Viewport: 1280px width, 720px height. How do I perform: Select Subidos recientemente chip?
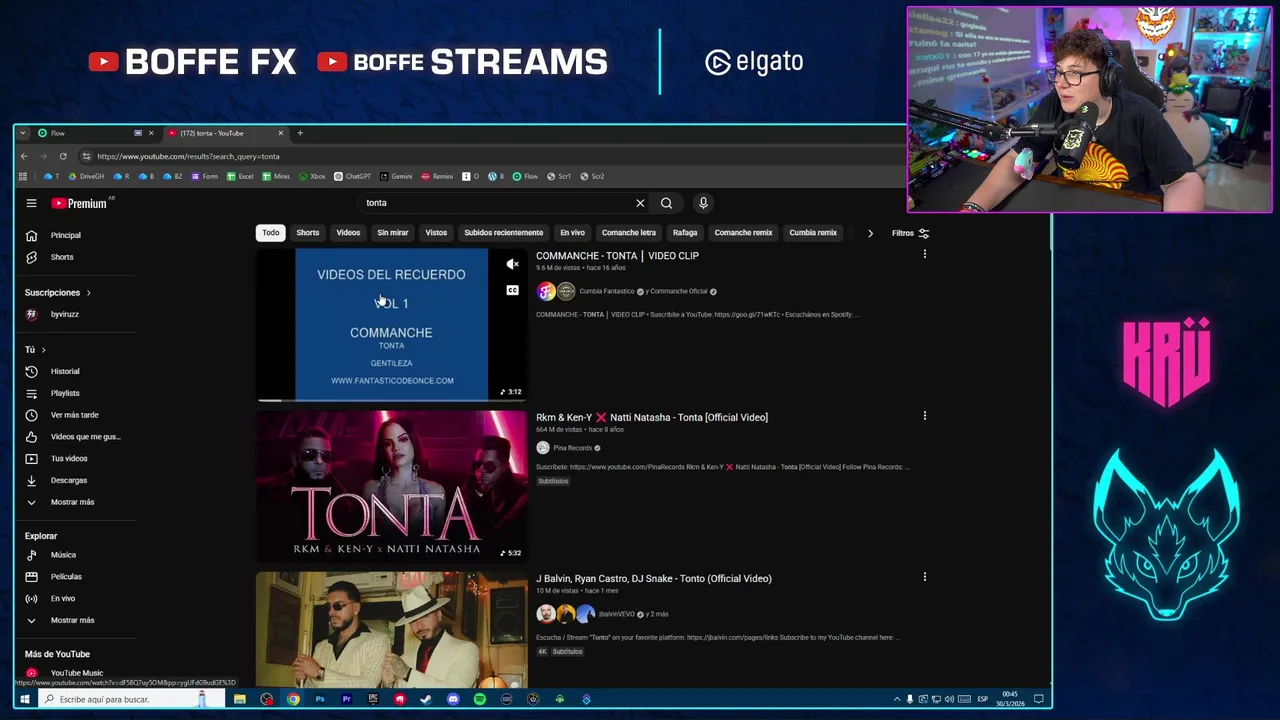tap(503, 233)
